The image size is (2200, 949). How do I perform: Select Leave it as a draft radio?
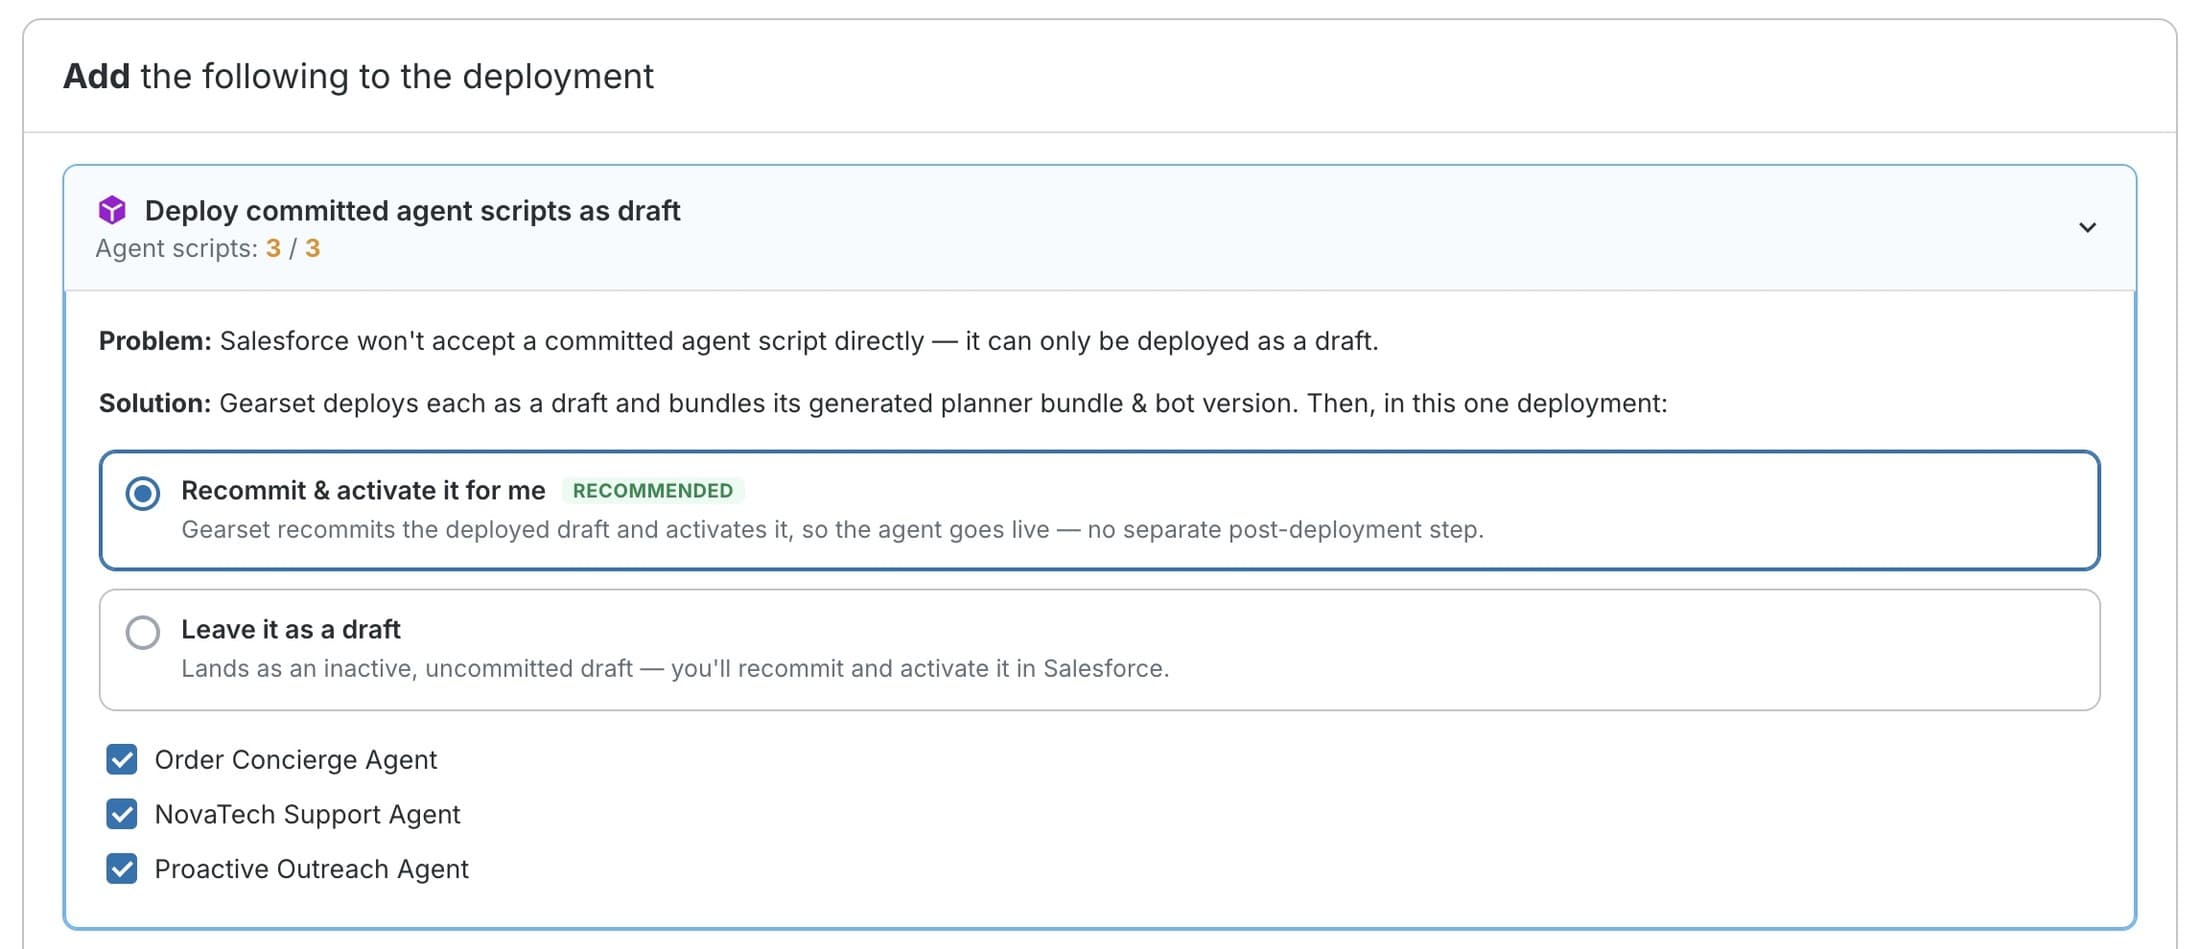click(x=143, y=632)
